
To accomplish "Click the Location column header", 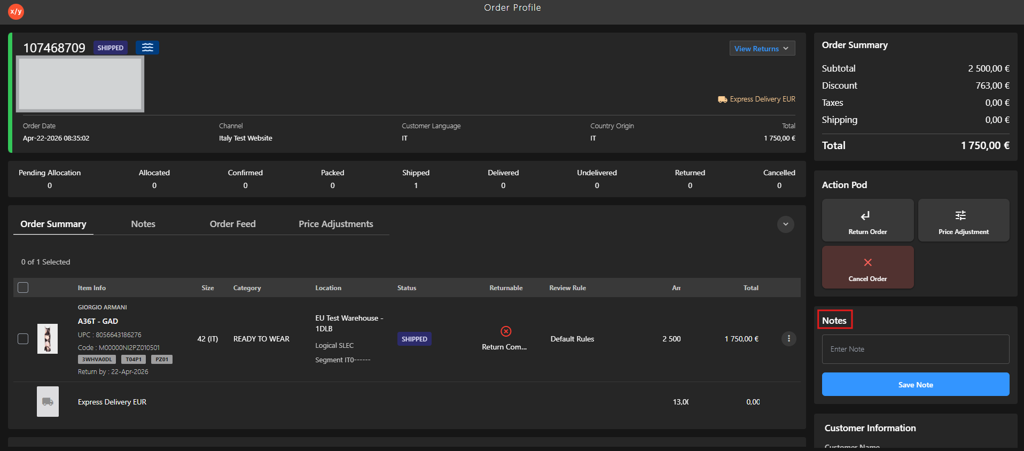I will coord(328,288).
